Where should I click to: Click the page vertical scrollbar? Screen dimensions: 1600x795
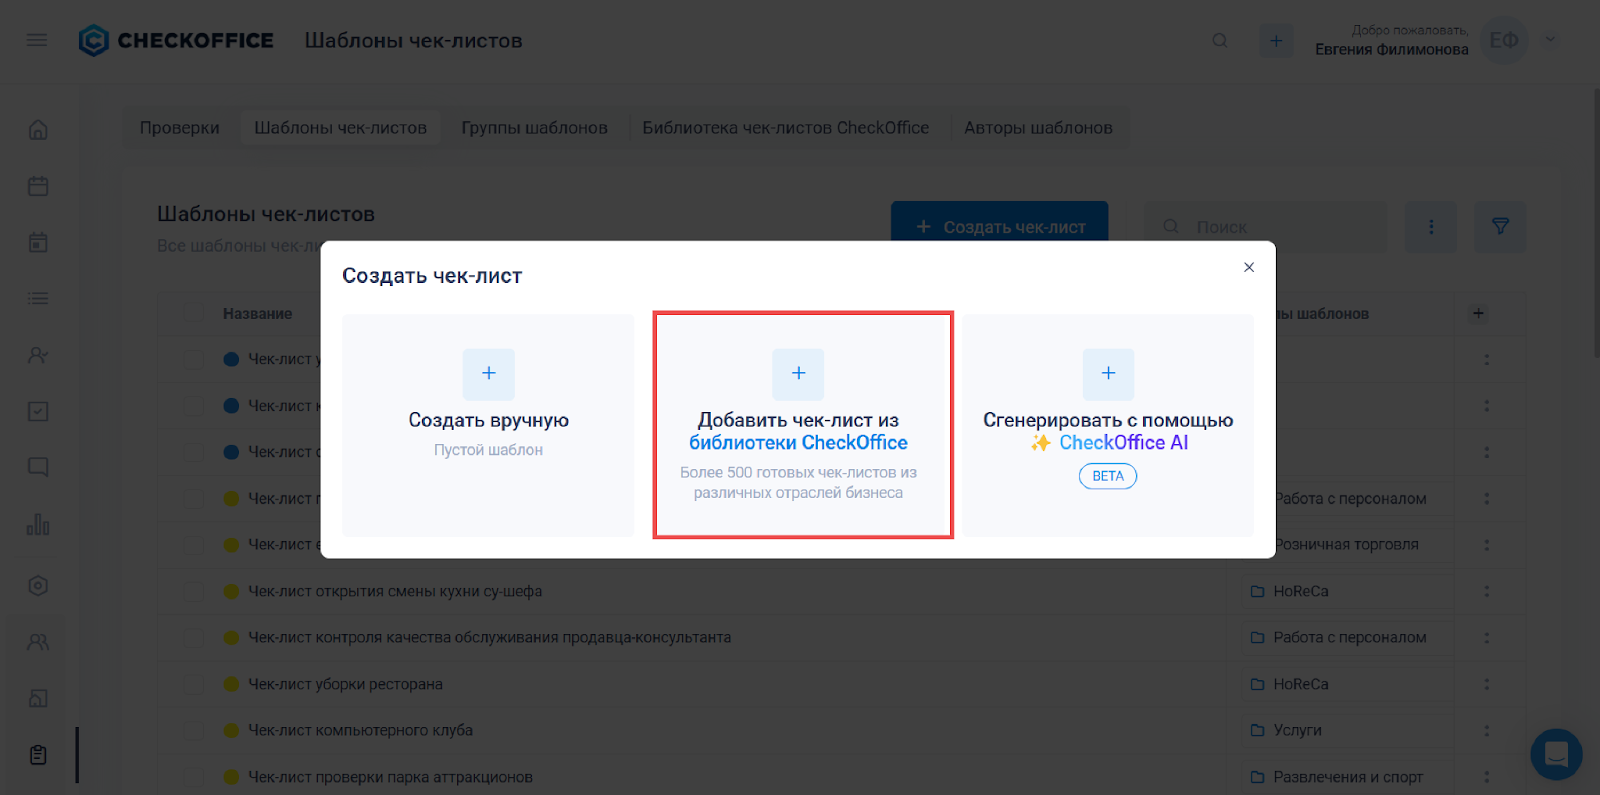click(1595, 222)
